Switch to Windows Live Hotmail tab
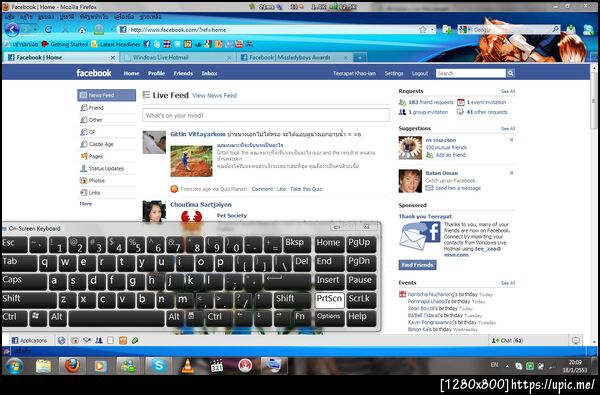Image resolution: width=600 pixels, height=395 pixels. 177,57
